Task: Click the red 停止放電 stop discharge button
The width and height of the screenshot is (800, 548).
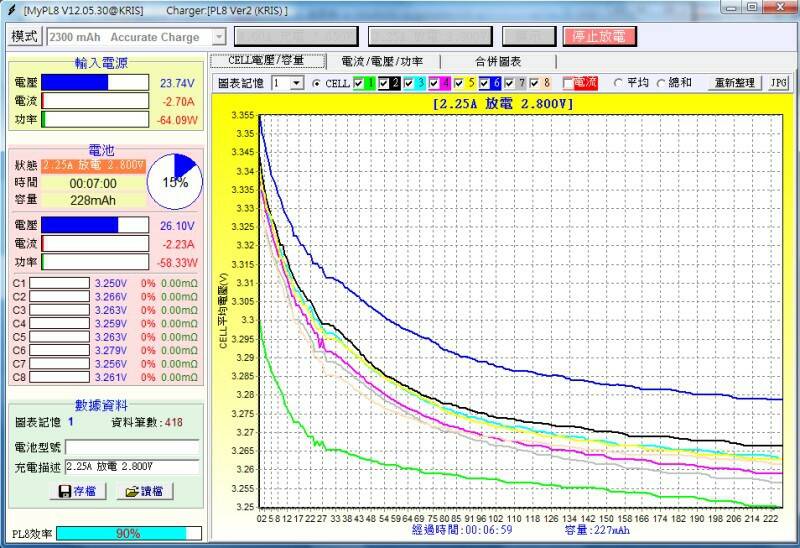Action: tap(599, 37)
